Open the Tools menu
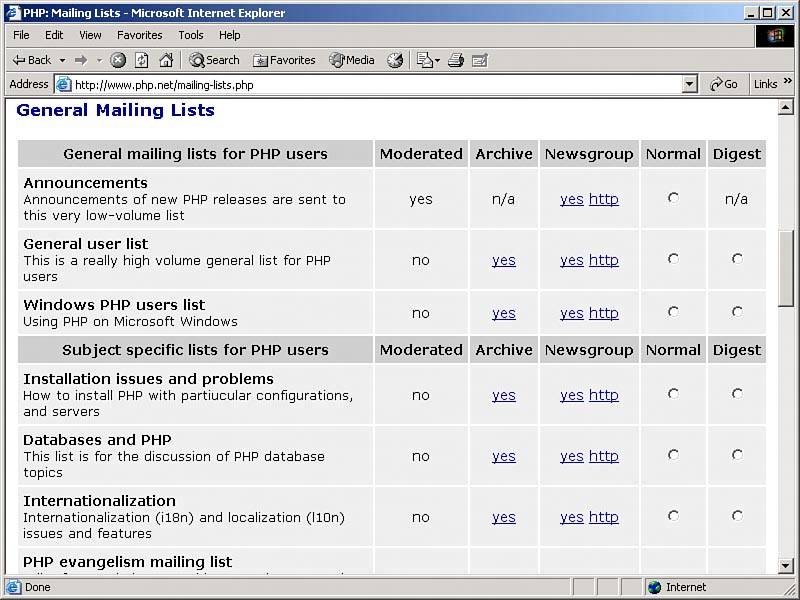The width and height of the screenshot is (800, 600). 190,35
